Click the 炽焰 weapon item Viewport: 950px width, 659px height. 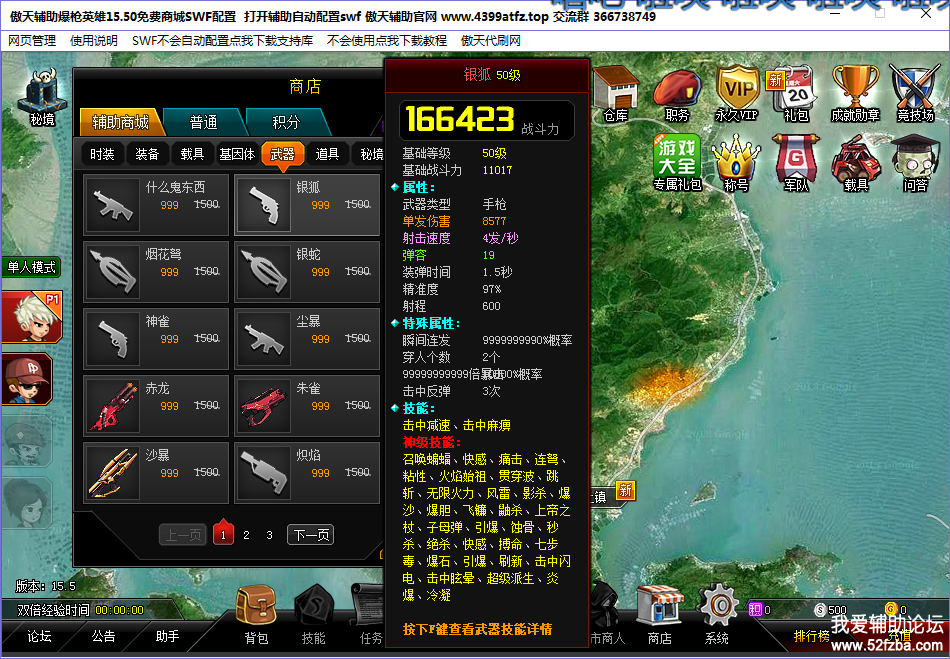coord(307,472)
